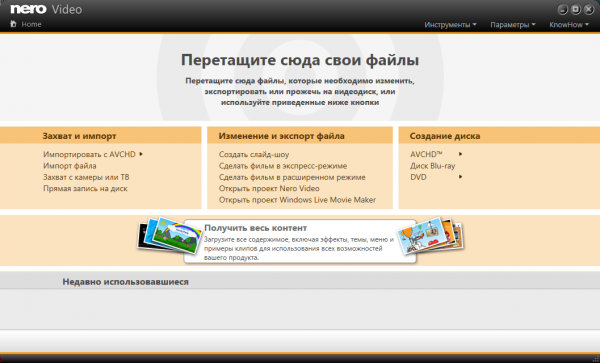Click the Недавно использовавшиеся heading
Image resolution: width=600 pixels, height=363 pixels.
[126, 282]
